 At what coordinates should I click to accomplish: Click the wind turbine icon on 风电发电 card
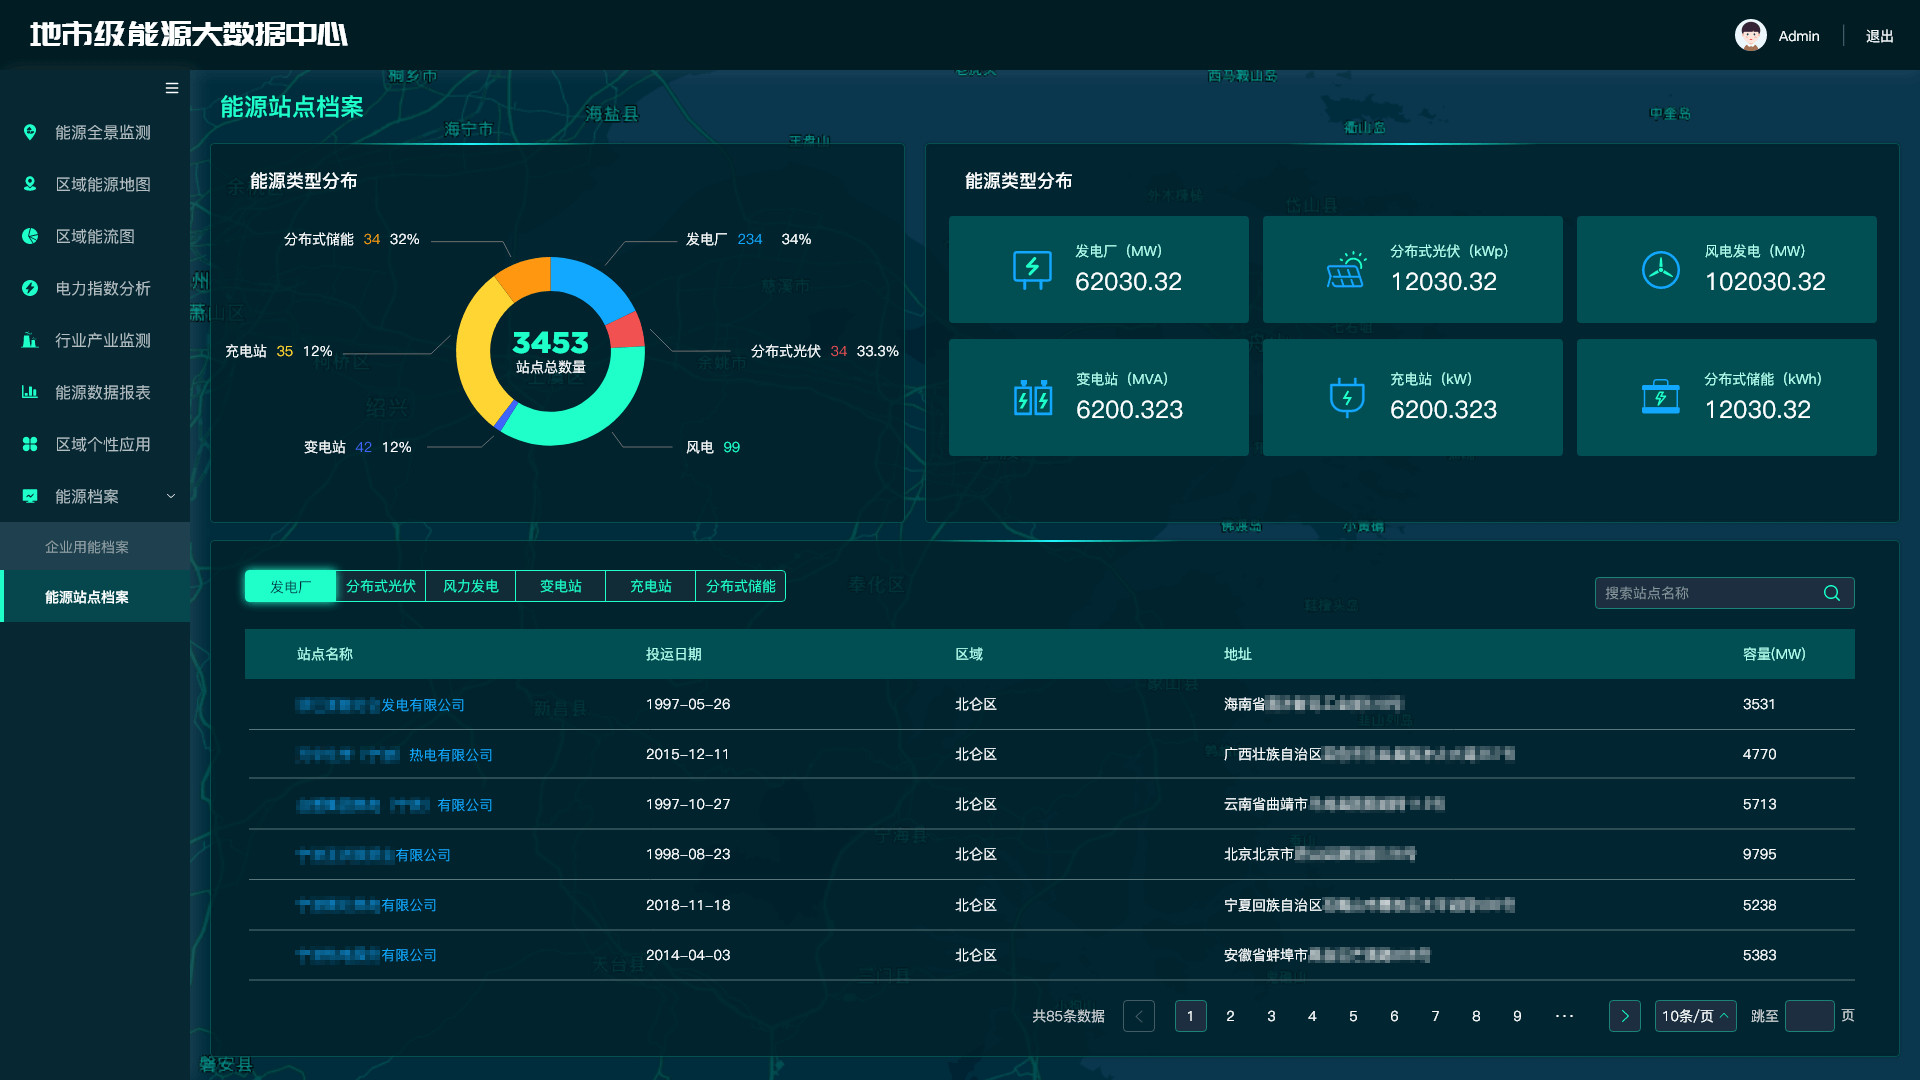[x=1660, y=270]
